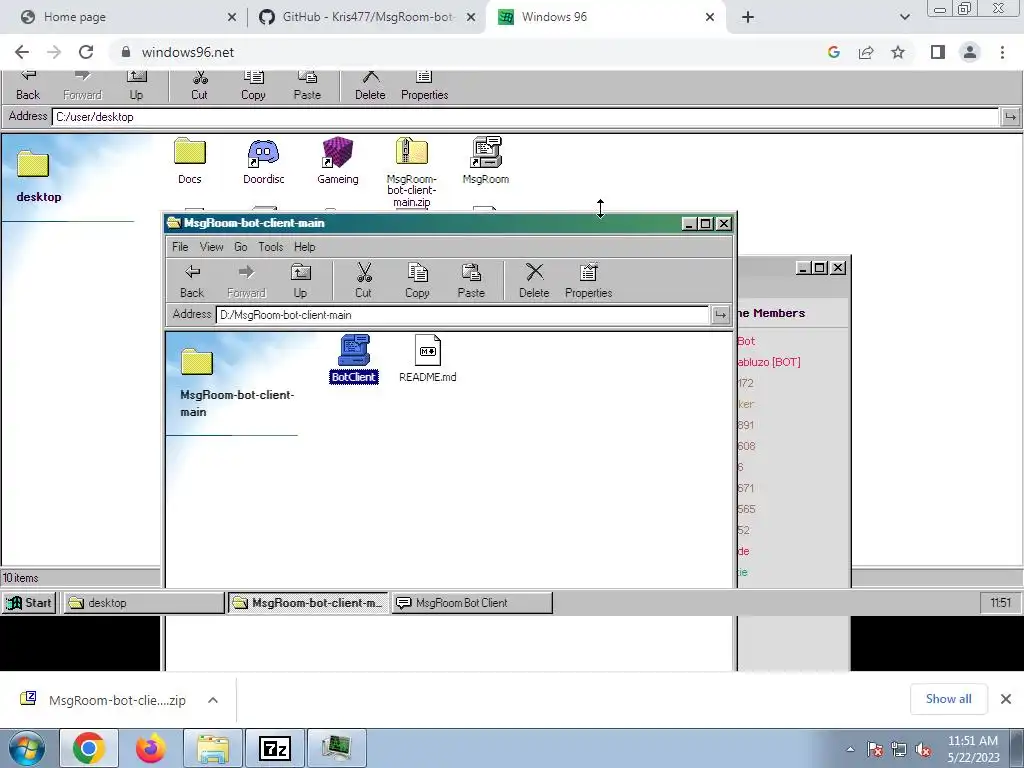This screenshot has height=768, width=1024.
Task: Click Back in desktop window toolbar
Action: 28,86
